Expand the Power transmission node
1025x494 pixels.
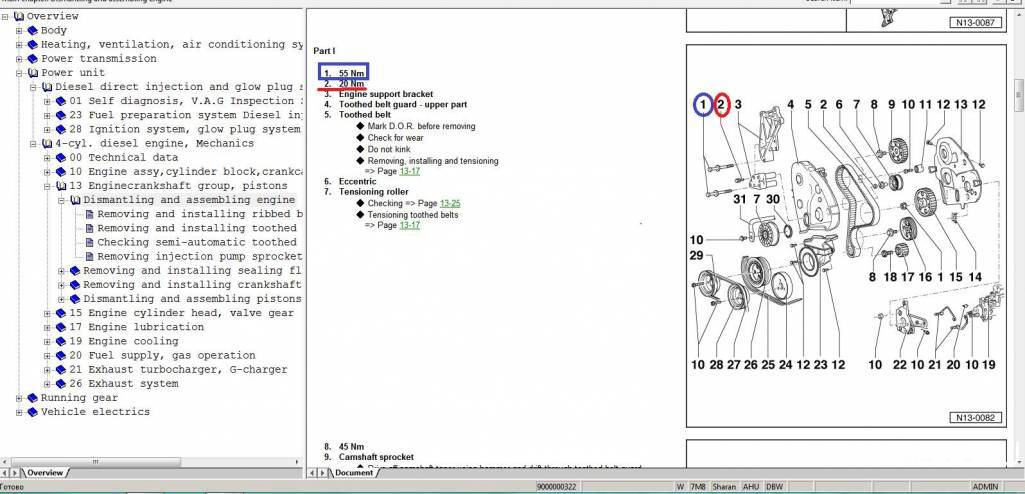coord(19,59)
